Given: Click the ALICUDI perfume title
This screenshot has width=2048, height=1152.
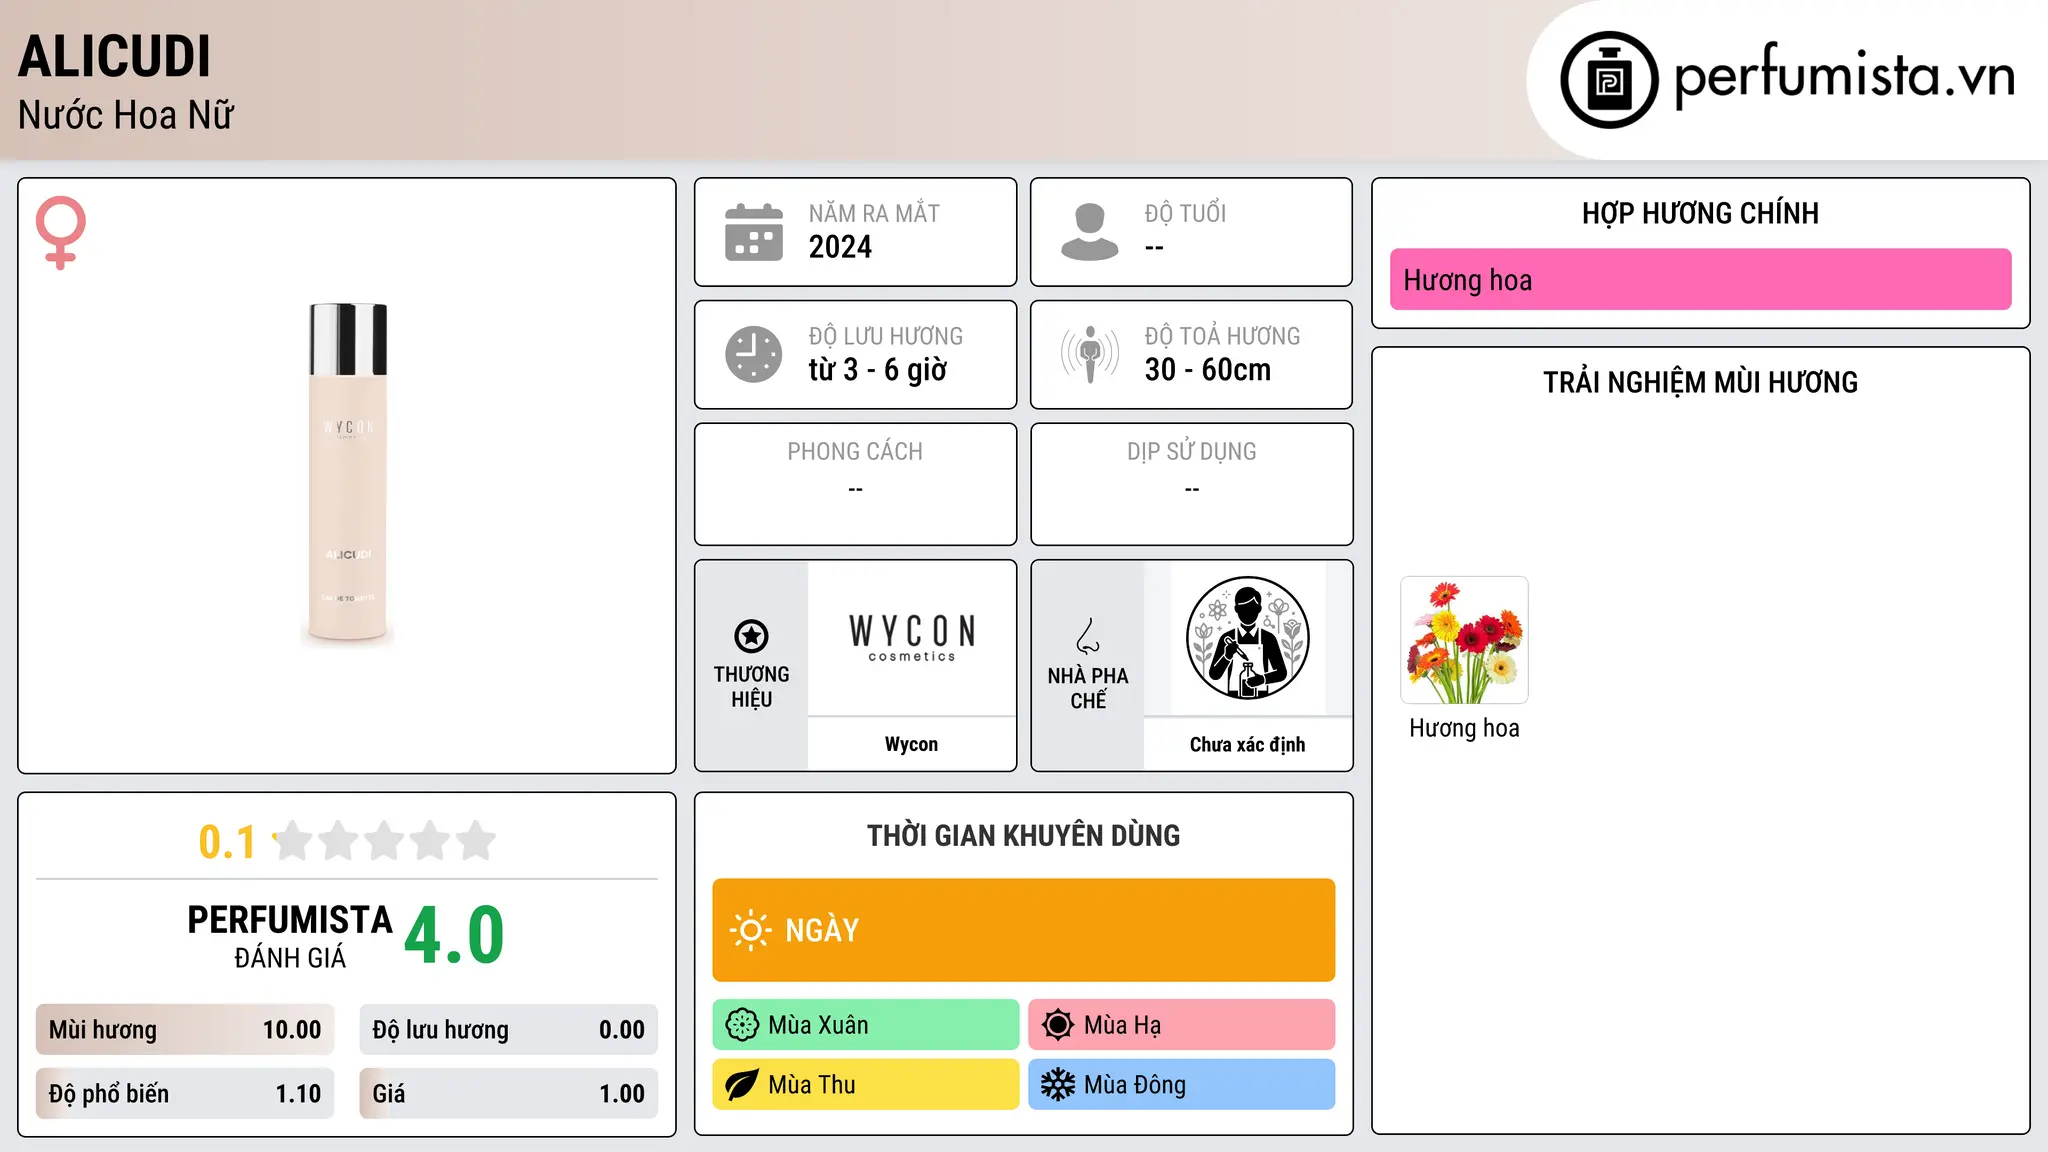Looking at the screenshot, I should (115, 56).
